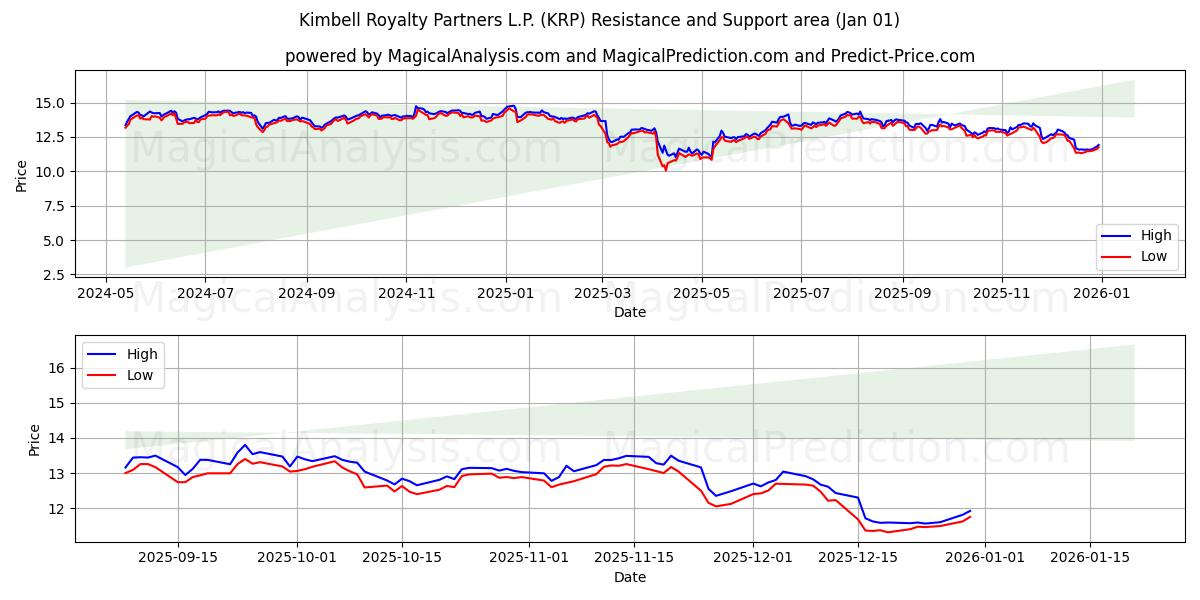The image size is (1200, 600).
Task: Click the '2025-11-15' date tick label
Action: (633, 558)
